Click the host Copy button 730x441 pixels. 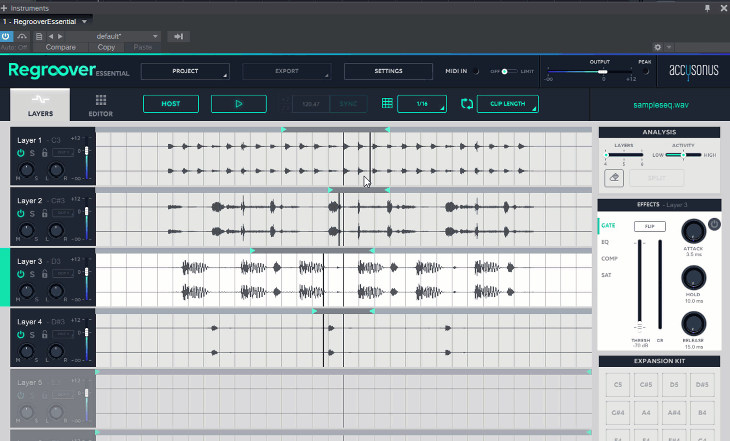(106, 47)
